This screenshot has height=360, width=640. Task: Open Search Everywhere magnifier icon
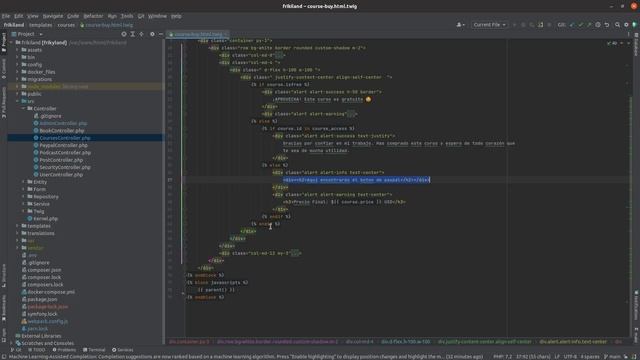(618, 25)
